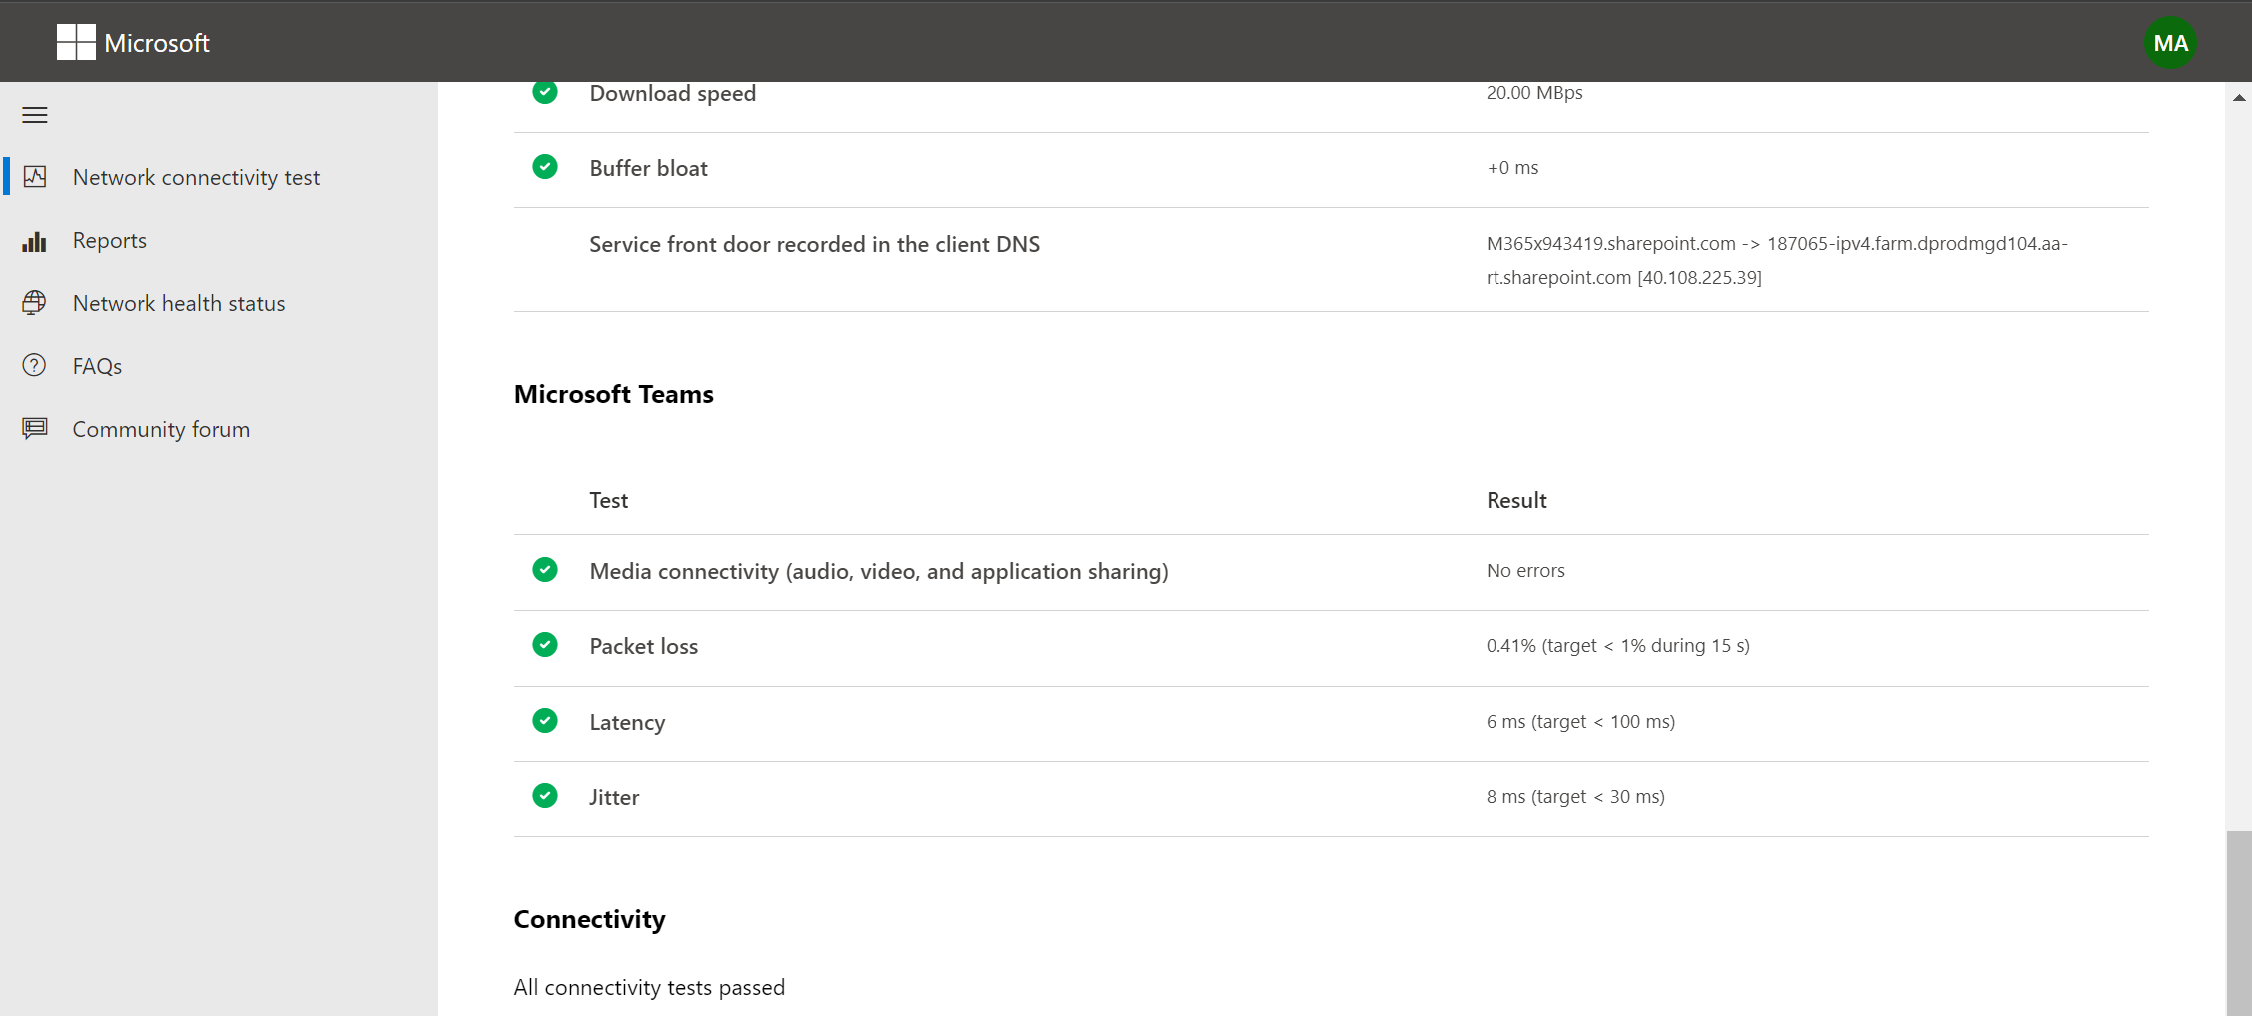The width and height of the screenshot is (2252, 1016).
Task: Click the Network connectivity test icon
Action: (35, 177)
